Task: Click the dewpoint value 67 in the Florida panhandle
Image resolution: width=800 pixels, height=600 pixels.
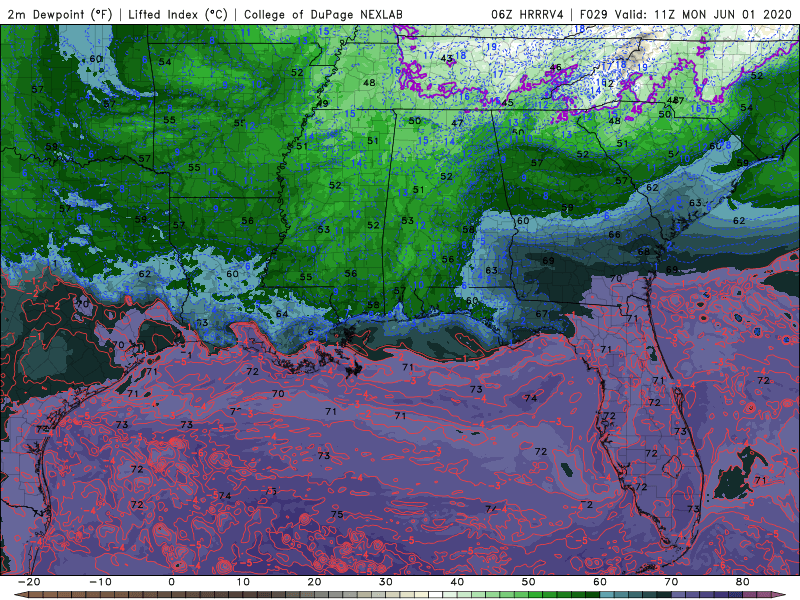Action: (x=541, y=314)
